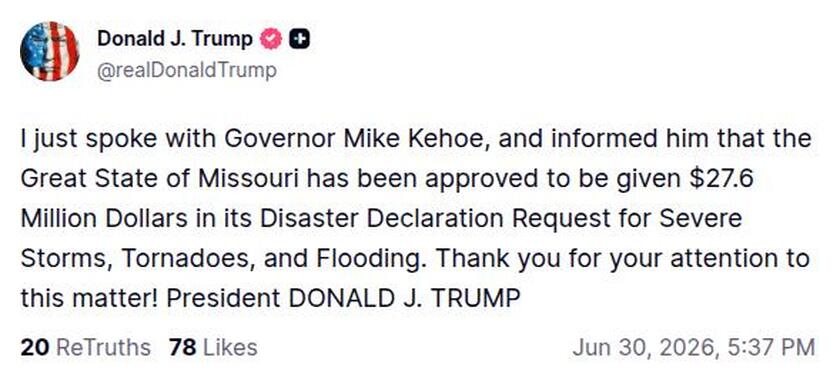
Task: Click the black plus badge icon
Action: (x=299, y=39)
